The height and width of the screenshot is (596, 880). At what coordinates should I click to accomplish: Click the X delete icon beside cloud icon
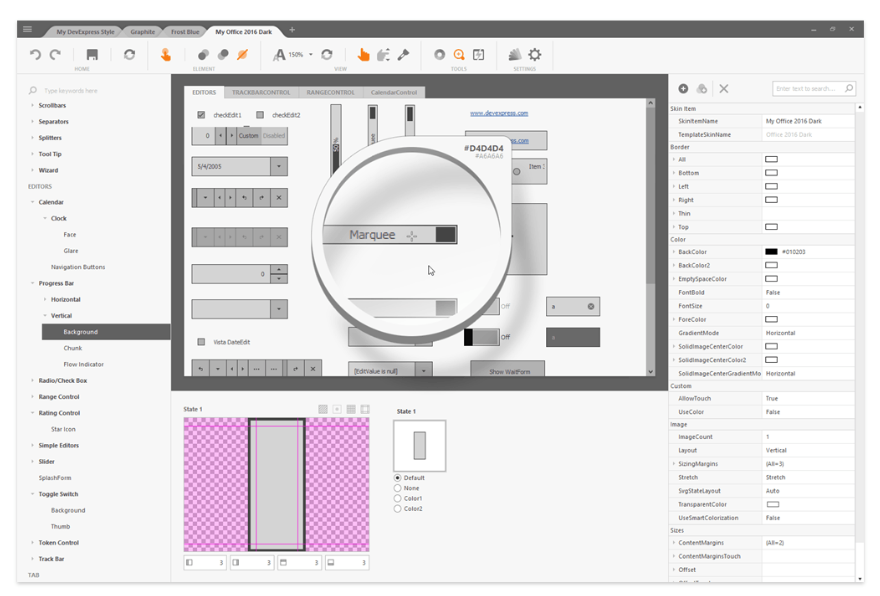[724, 88]
